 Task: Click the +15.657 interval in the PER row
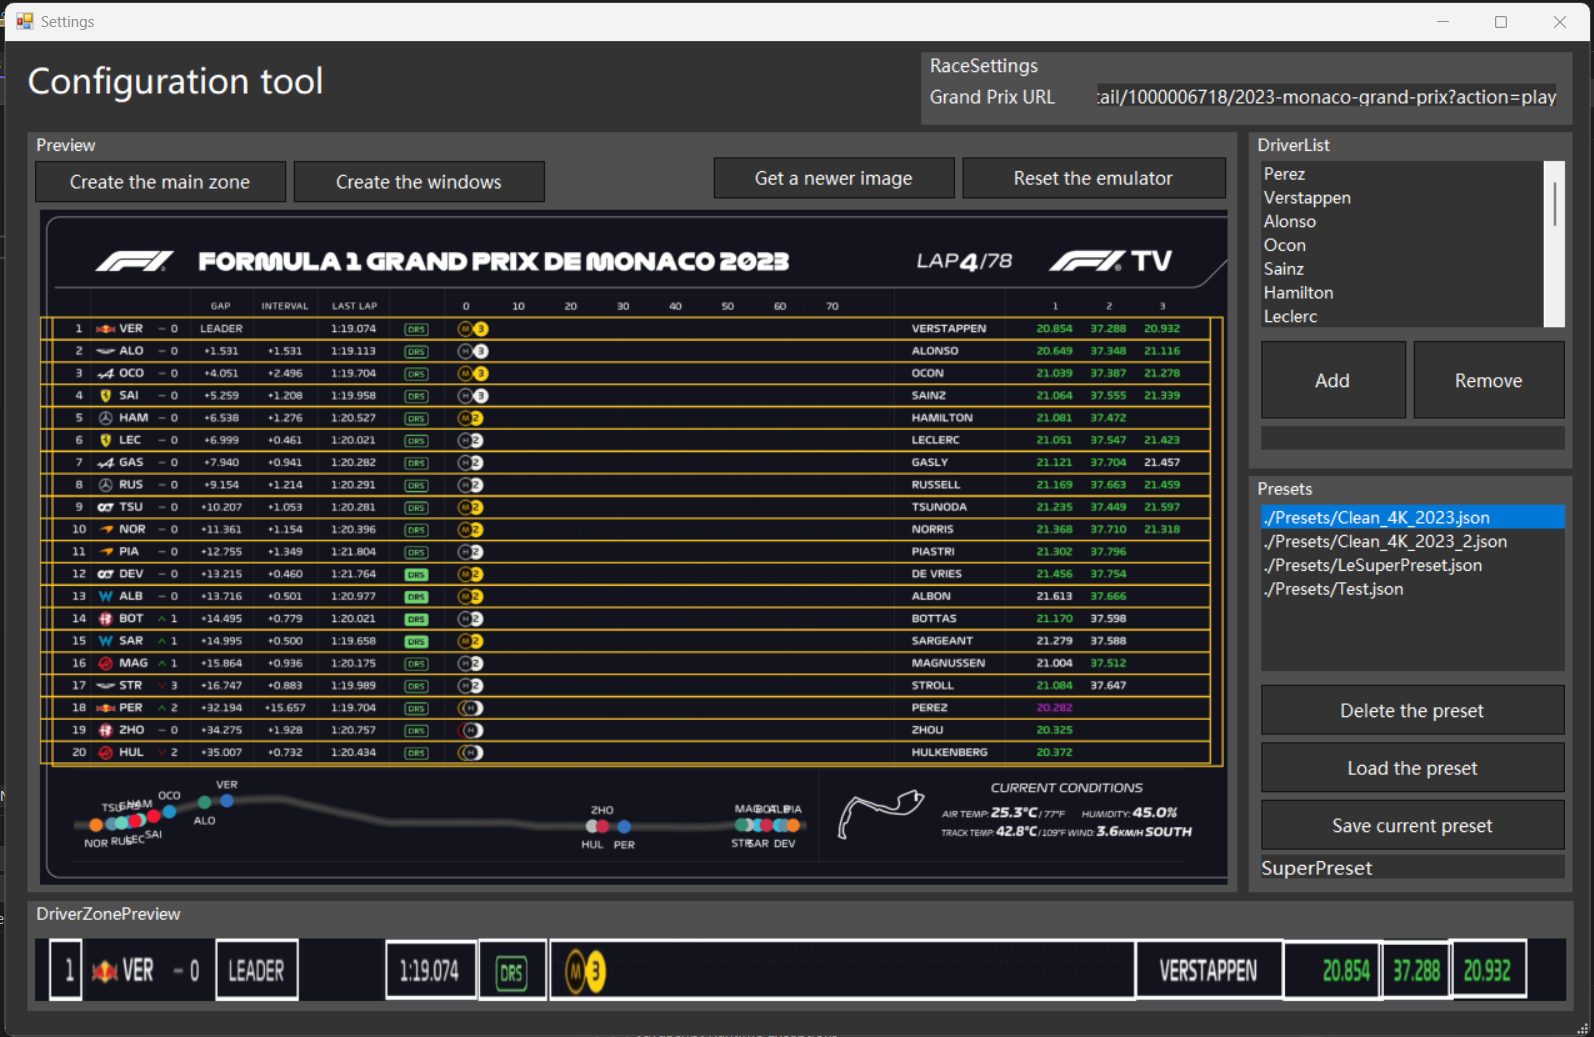285,708
